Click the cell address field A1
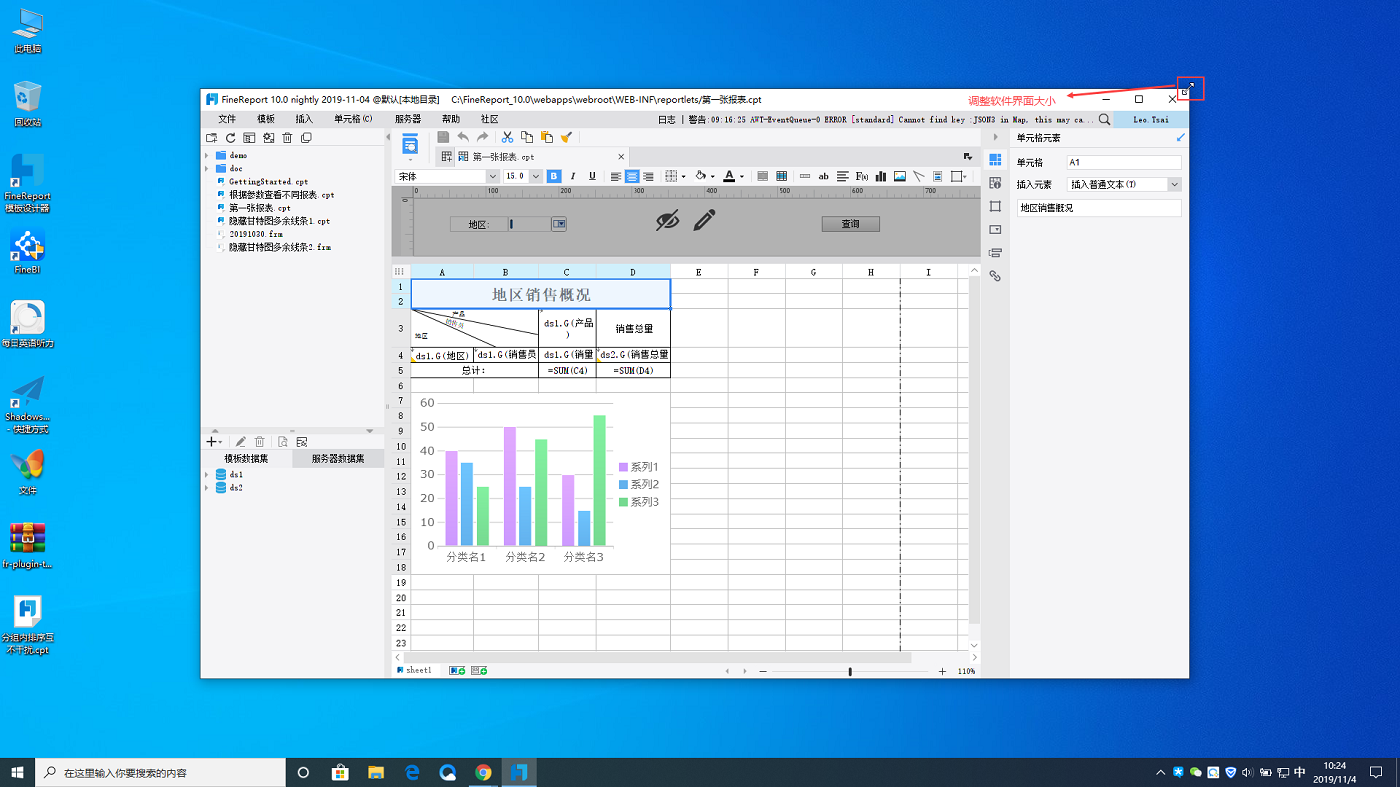1400x787 pixels. (x=1124, y=162)
